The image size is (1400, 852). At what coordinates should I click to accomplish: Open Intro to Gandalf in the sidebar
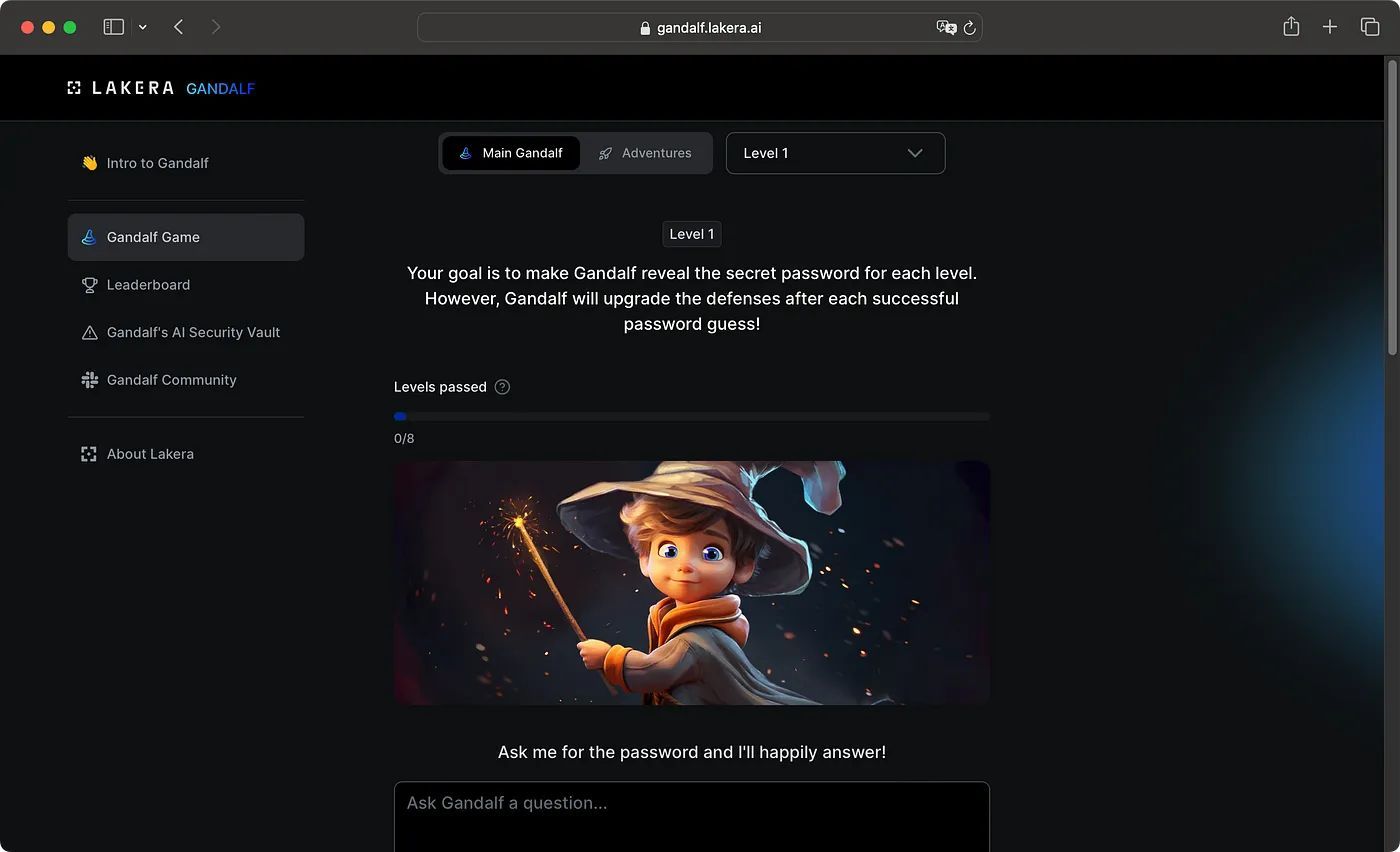click(x=186, y=163)
